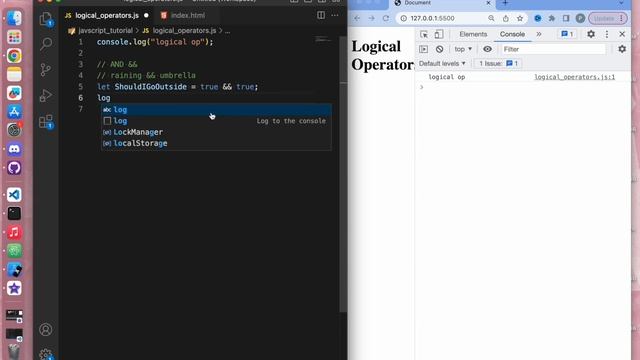Click the logical_operators.js breadcrumb
Screen dimensions: 640x360
pyautogui.click(x=184, y=31)
